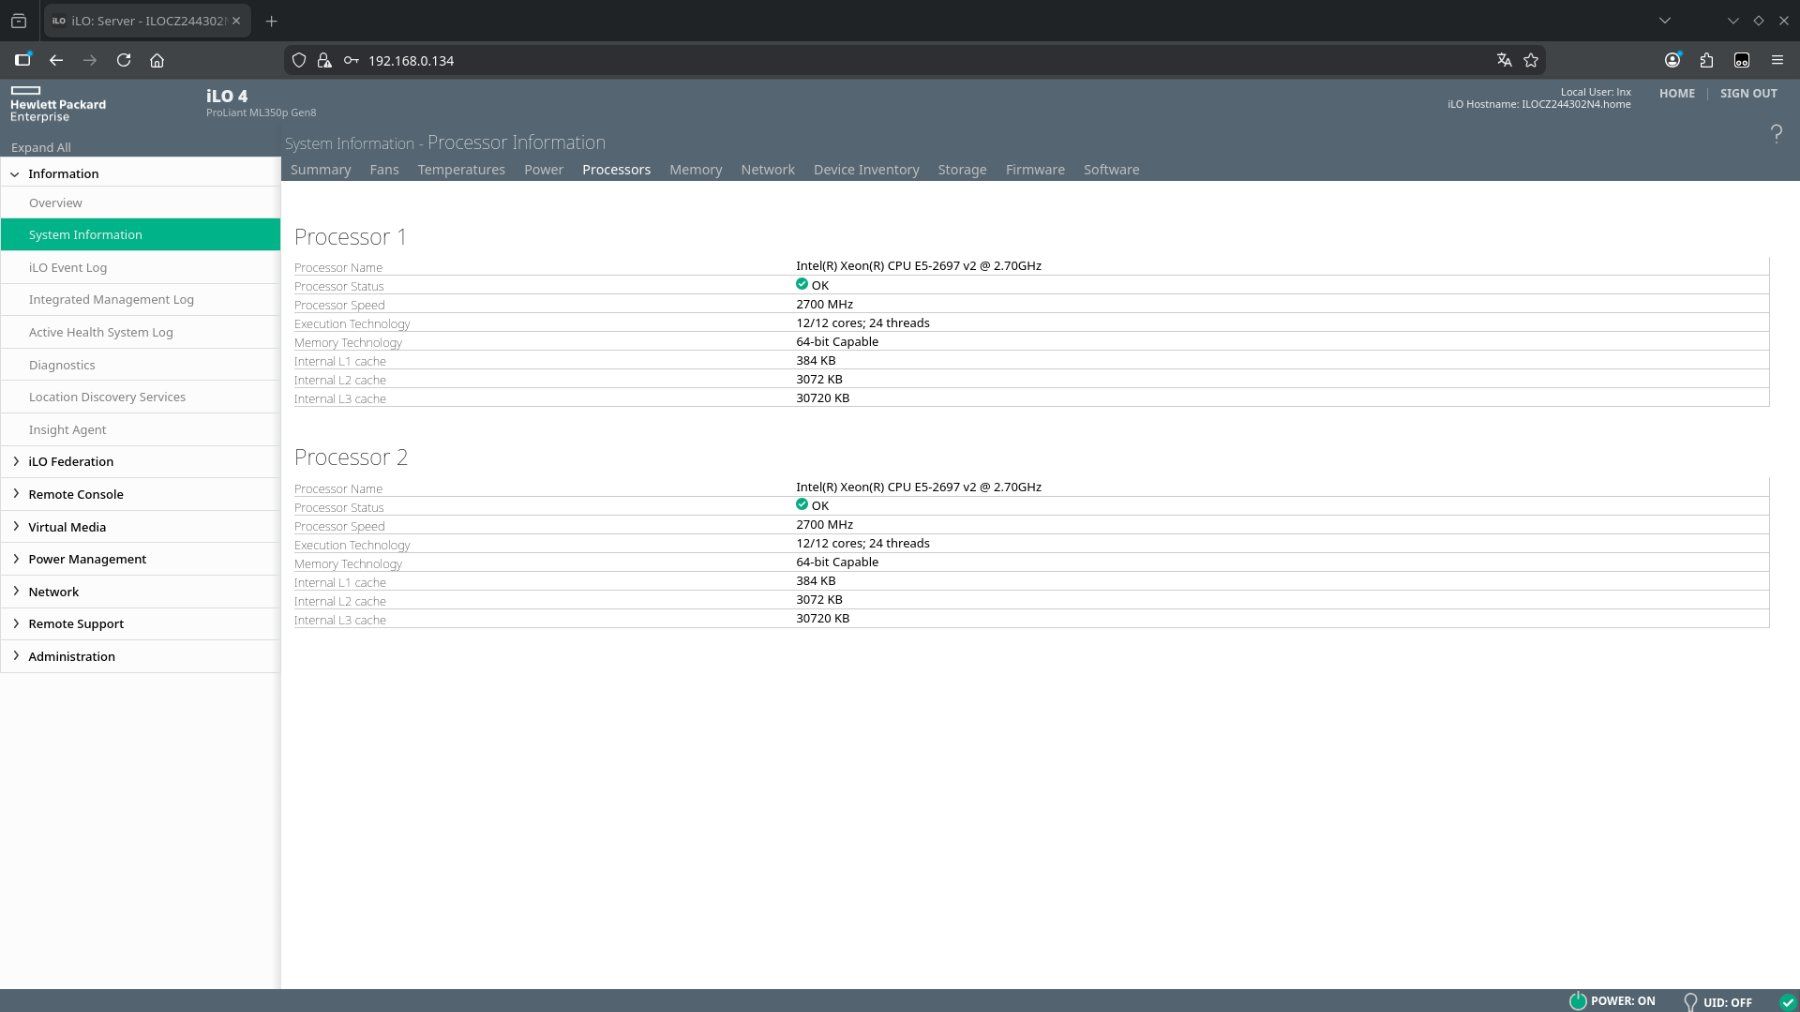Expand the Remote Support section
Image resolution: width=1800 pixels, height=1012 pixels.
tap(15, 624)
